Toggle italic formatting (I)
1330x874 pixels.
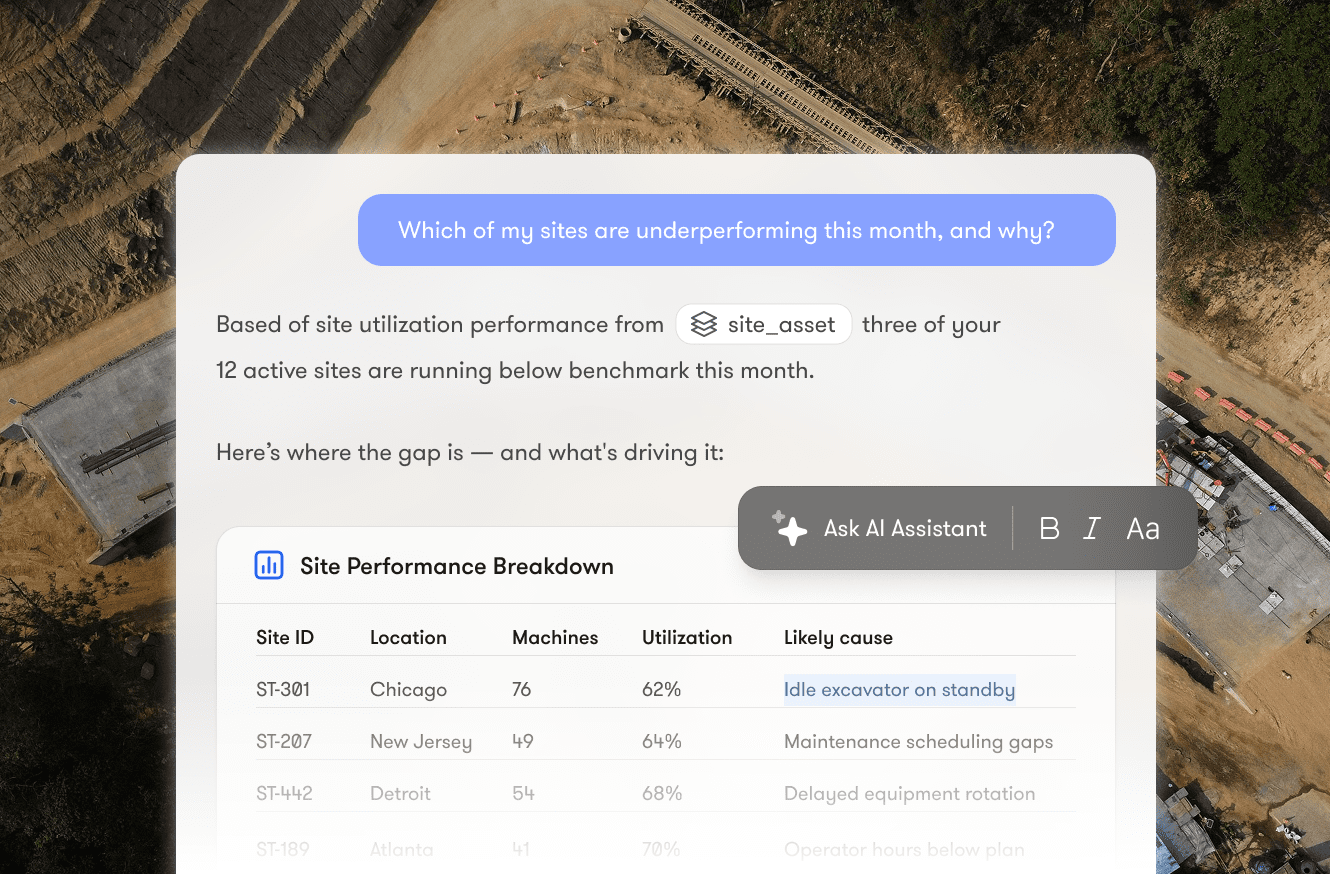[1092, 529]
